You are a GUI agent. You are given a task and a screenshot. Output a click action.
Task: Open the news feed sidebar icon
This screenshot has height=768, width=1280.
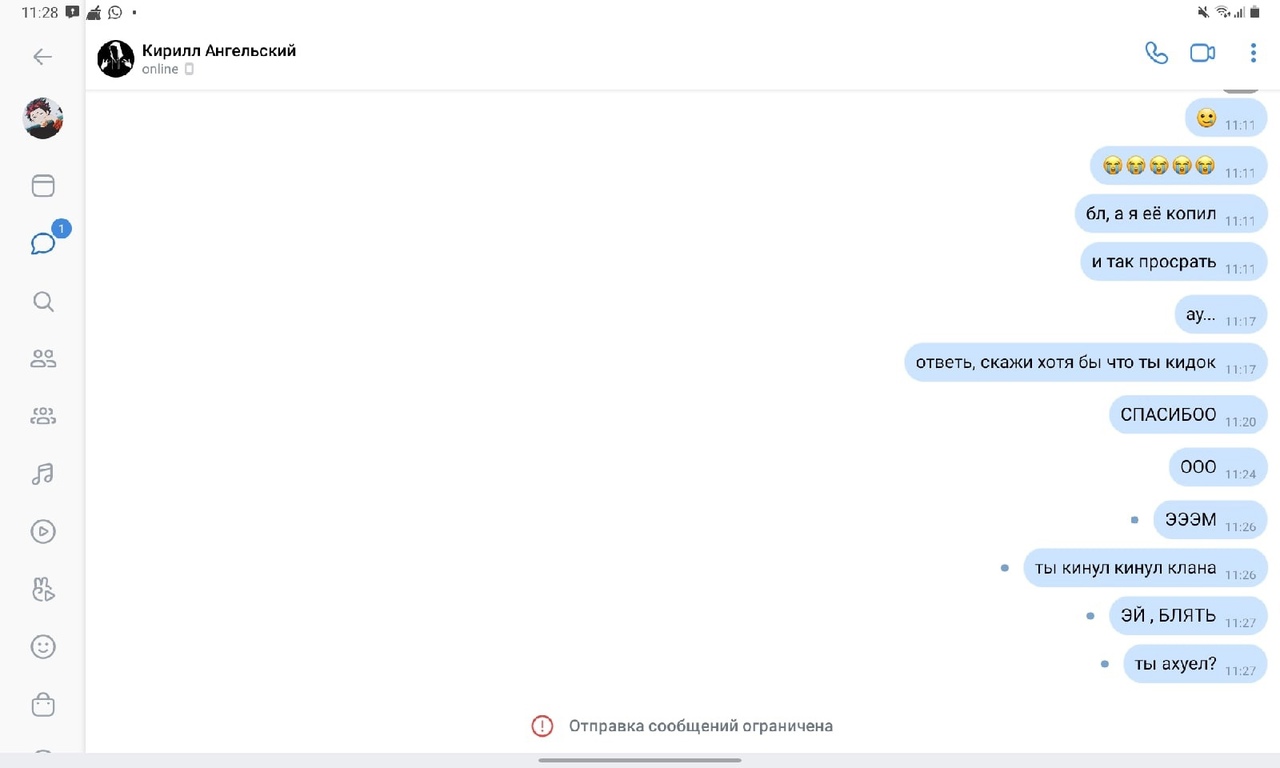[43, 186]
